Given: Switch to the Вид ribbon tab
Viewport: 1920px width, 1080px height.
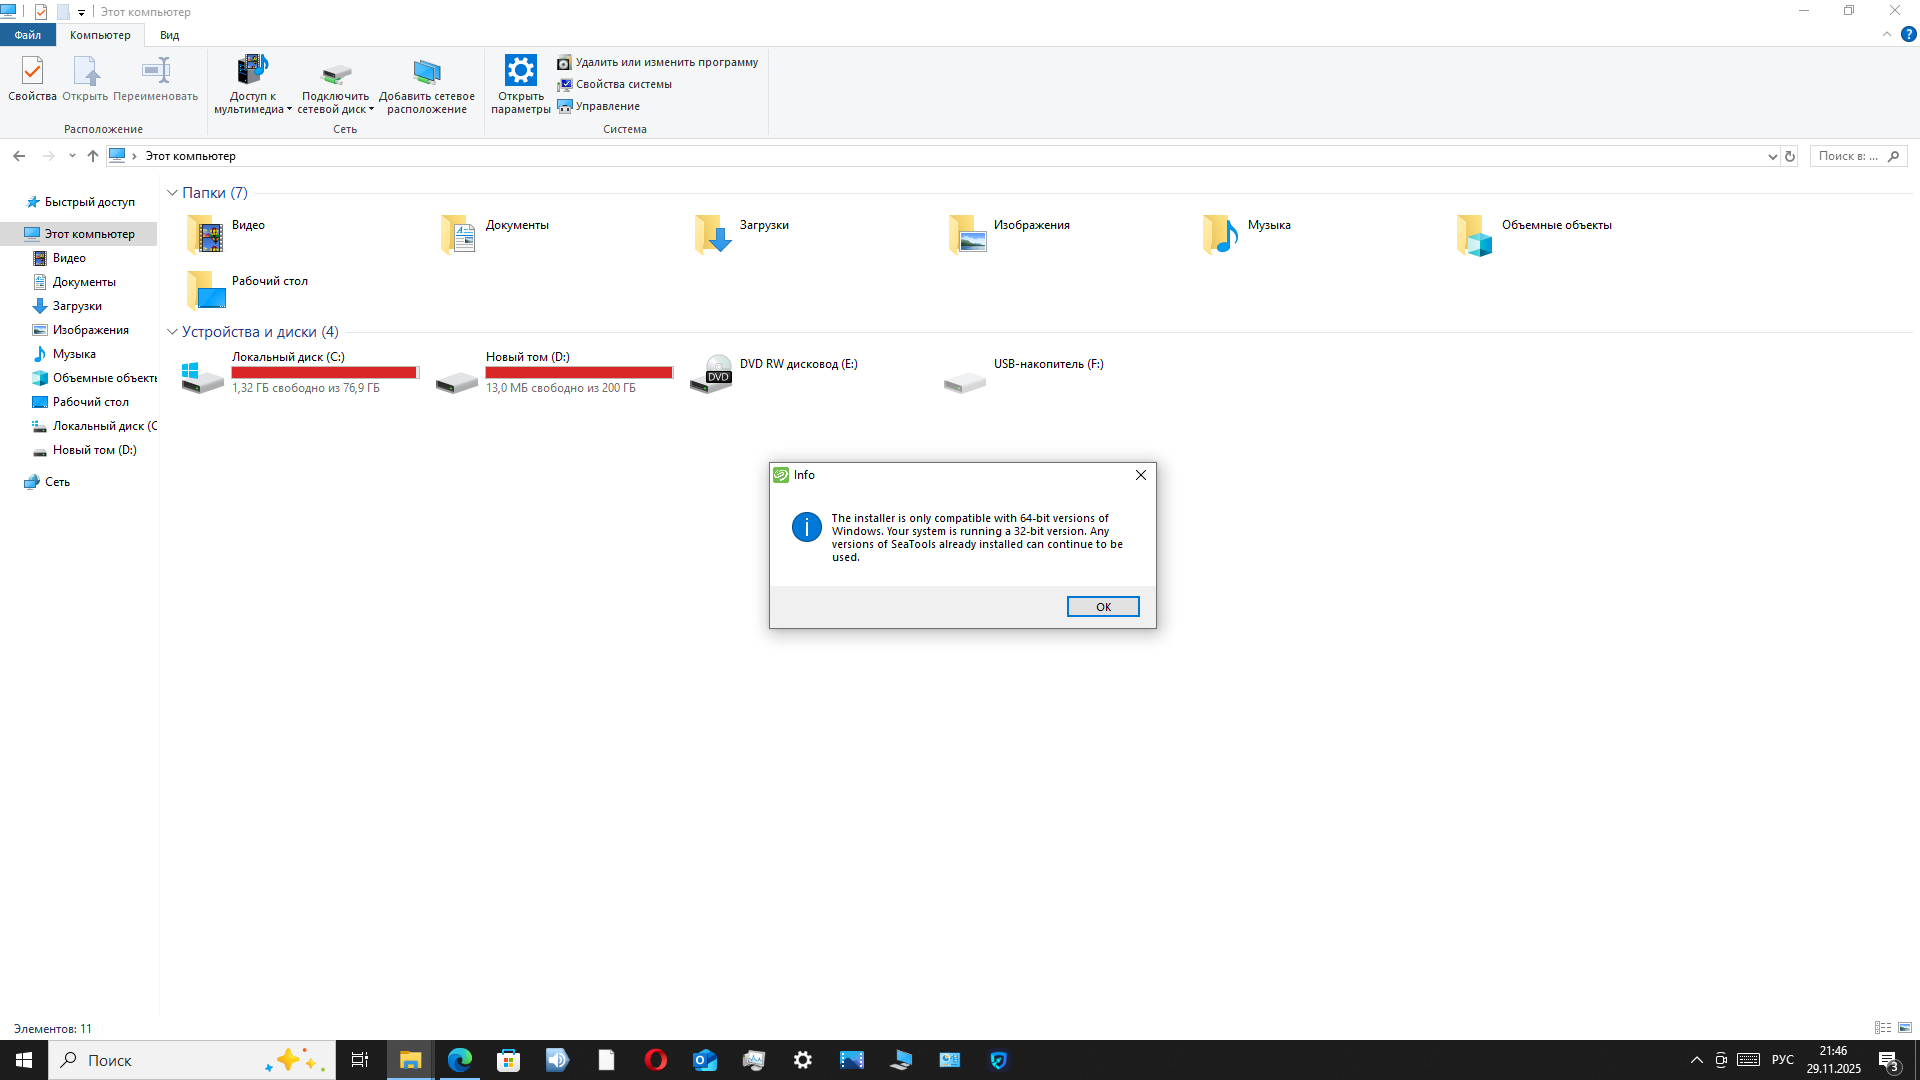Looking at the screenshot, I should [x=169, y=35].
